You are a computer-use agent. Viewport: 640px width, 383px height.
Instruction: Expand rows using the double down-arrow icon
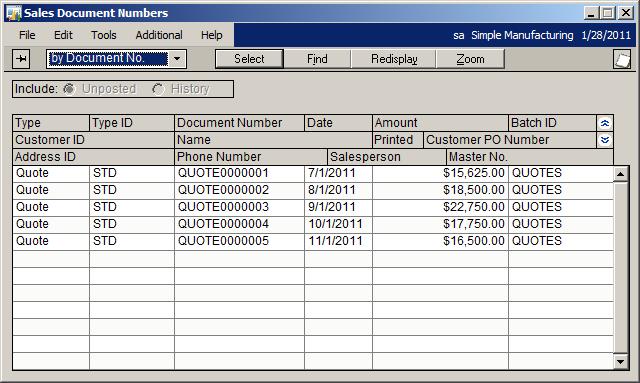click(x=605, y=140)
